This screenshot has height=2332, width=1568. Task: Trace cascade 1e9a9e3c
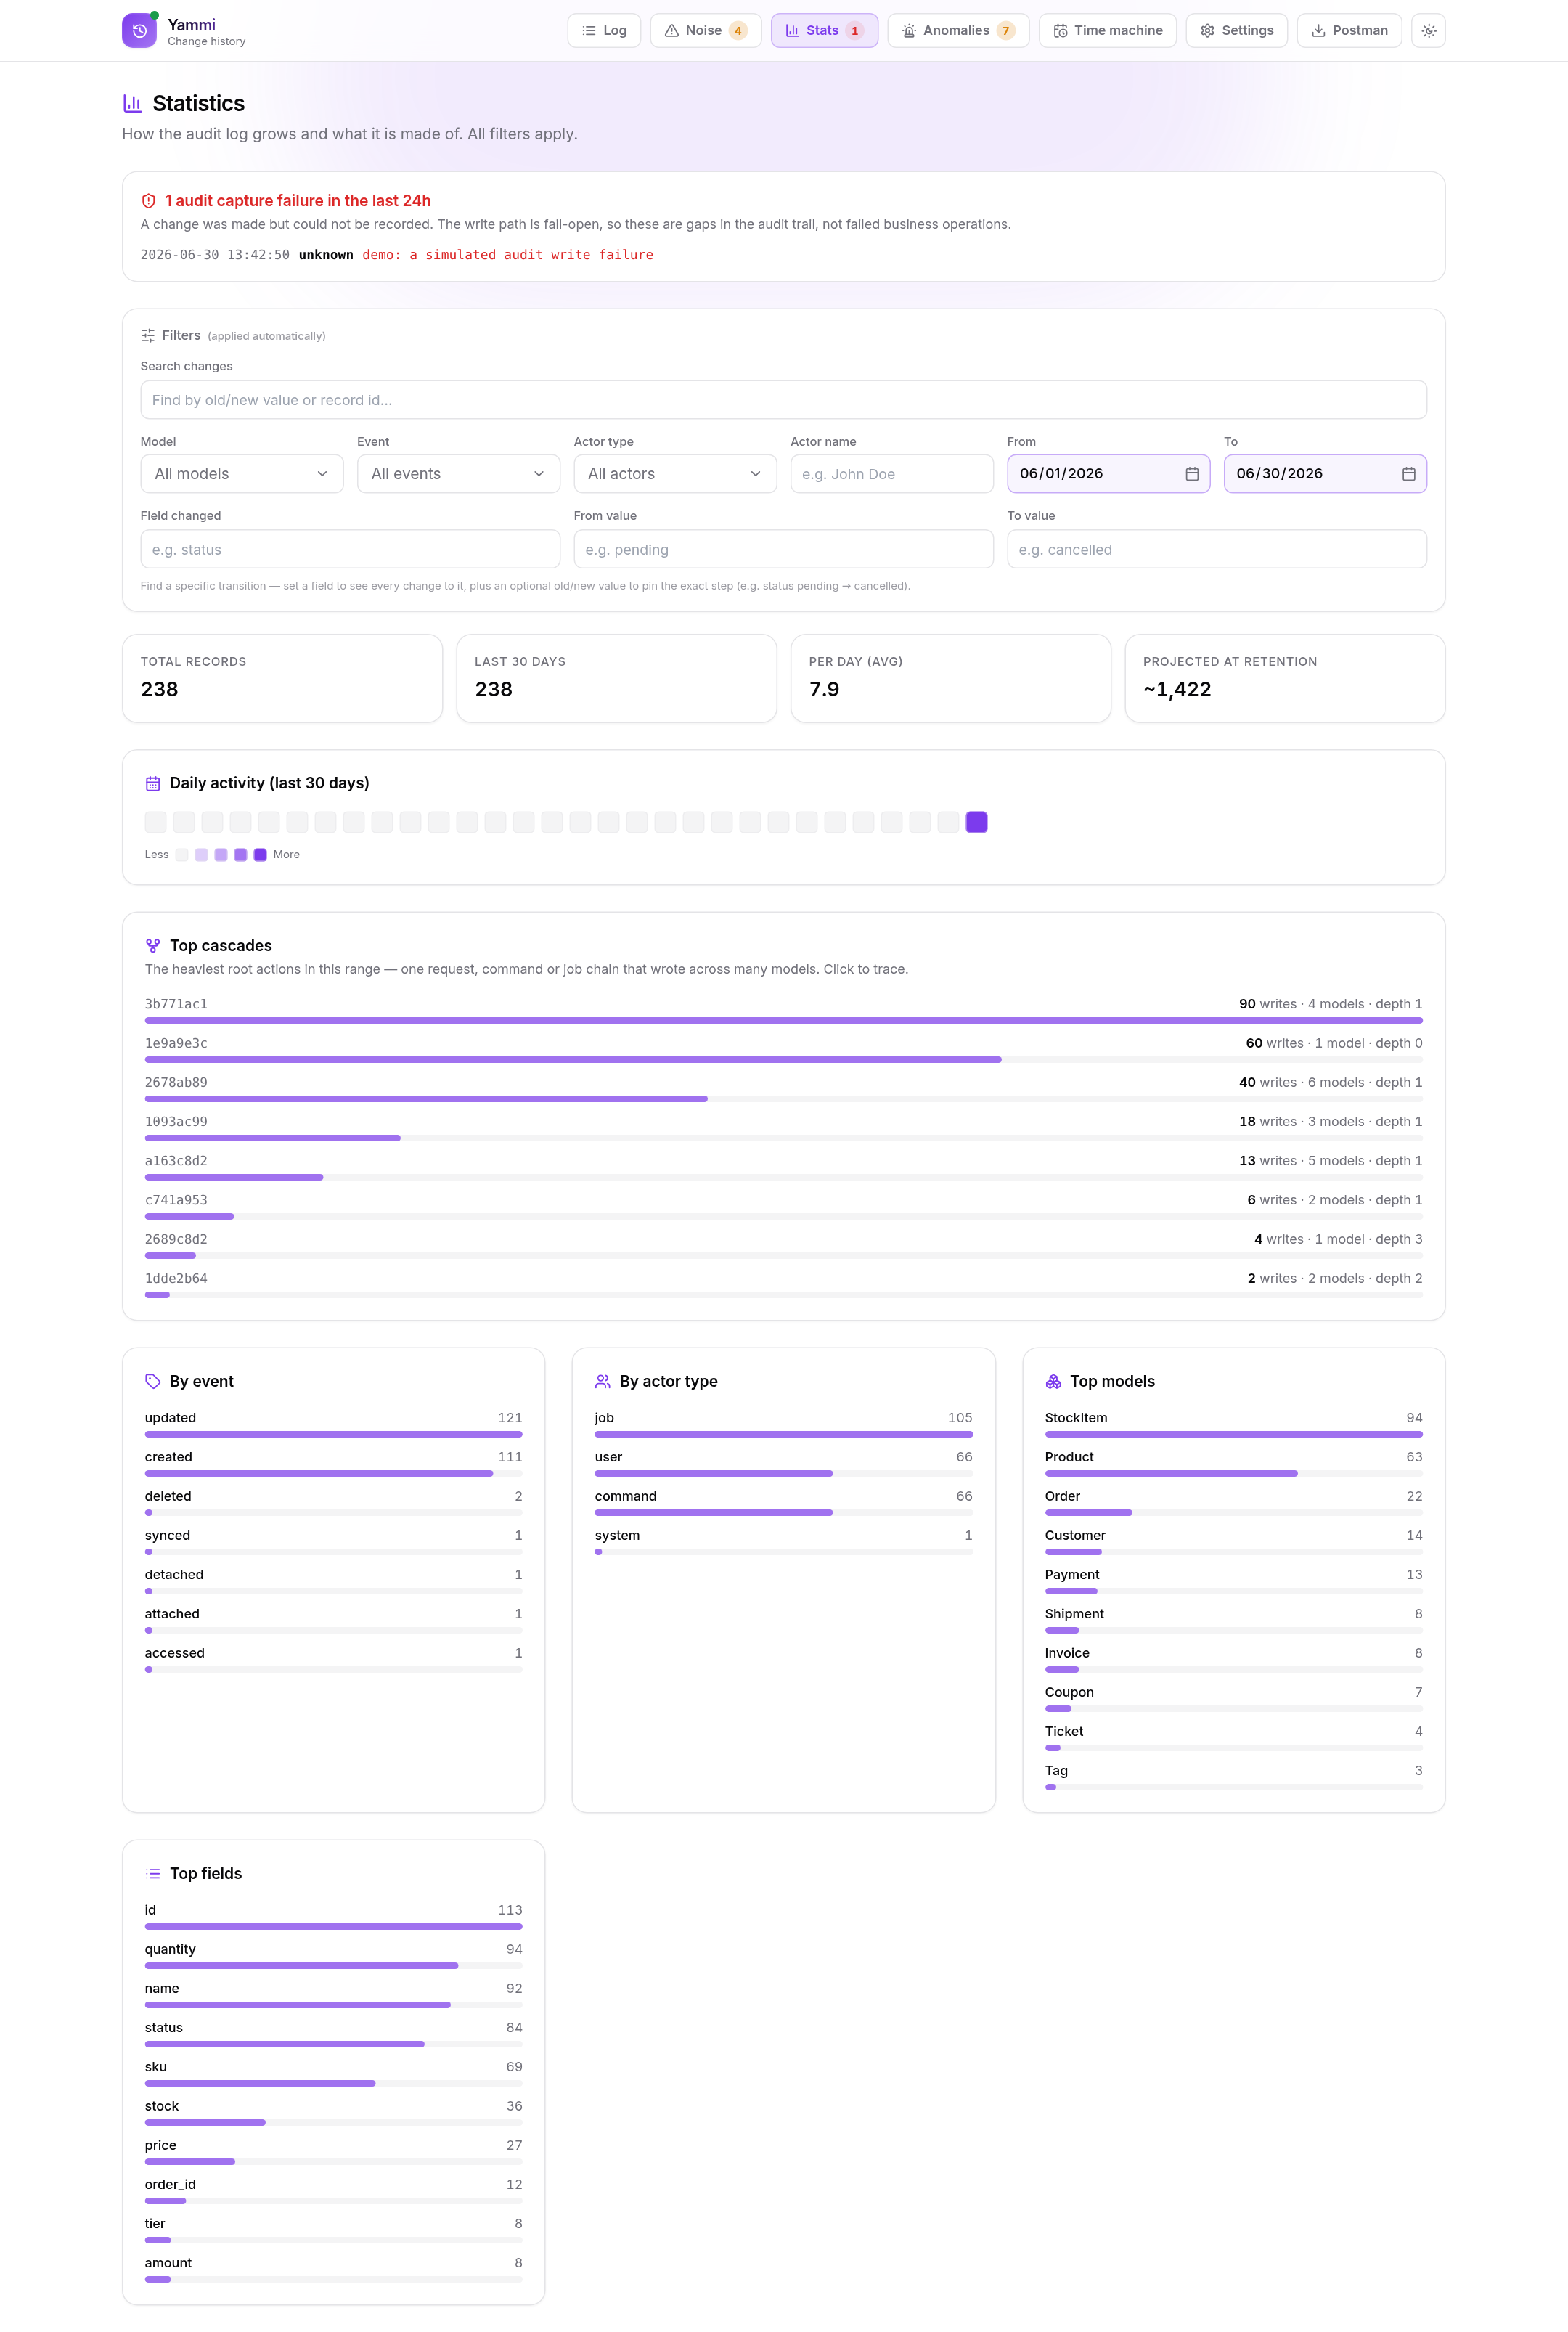(x=784, y=1050)
